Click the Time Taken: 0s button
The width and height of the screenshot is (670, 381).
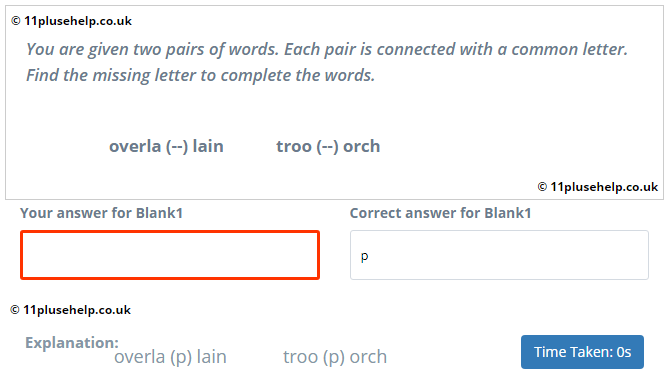point(582,352)
